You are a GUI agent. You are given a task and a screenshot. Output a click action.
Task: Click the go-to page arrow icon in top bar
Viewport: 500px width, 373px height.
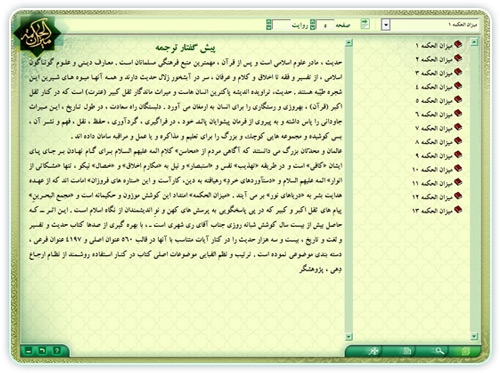[x=365, y=24]
